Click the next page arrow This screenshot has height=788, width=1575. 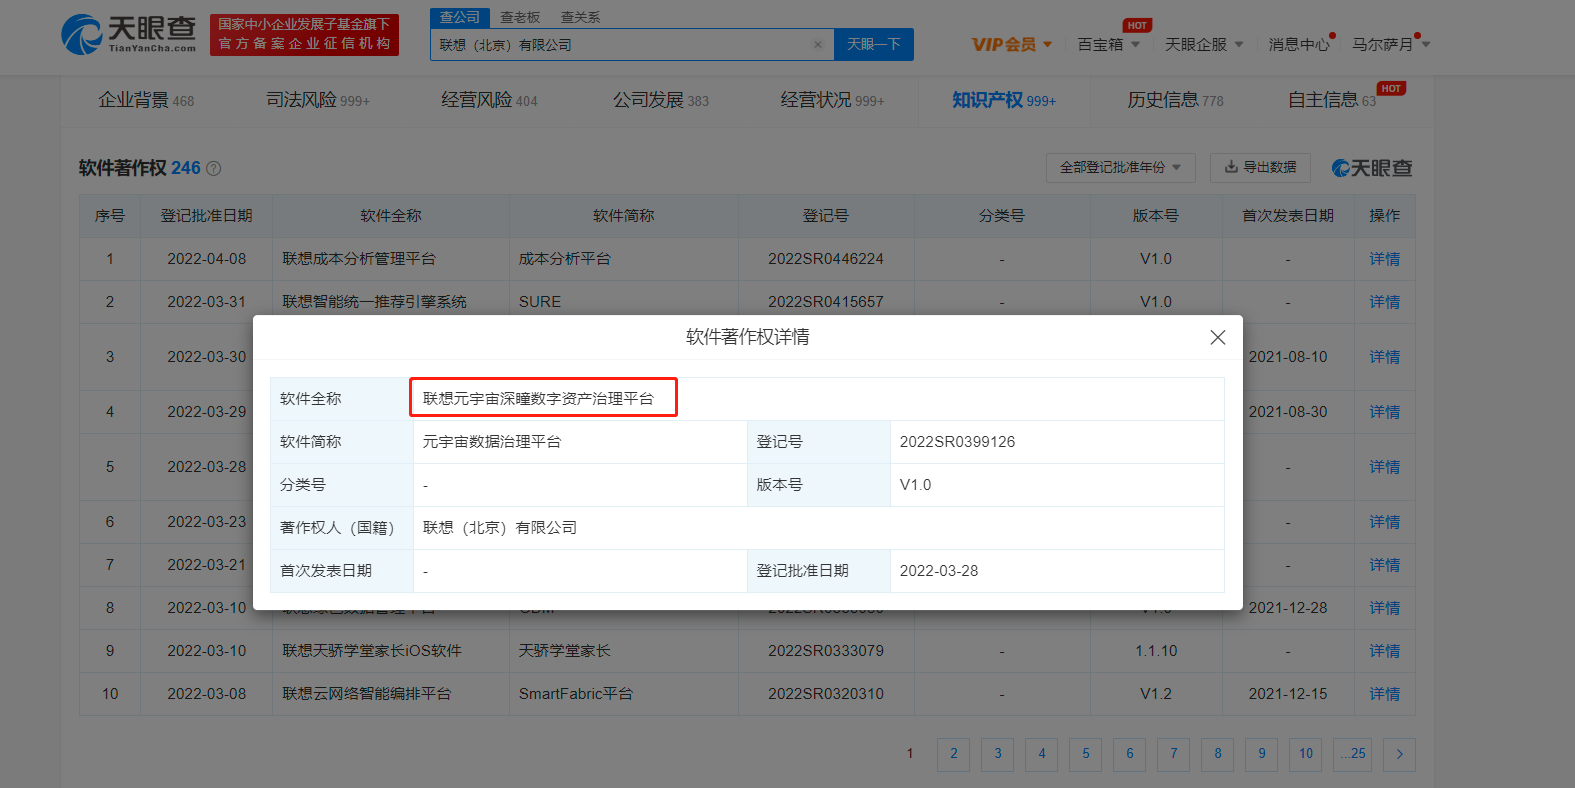click(x=1399, y=754)
